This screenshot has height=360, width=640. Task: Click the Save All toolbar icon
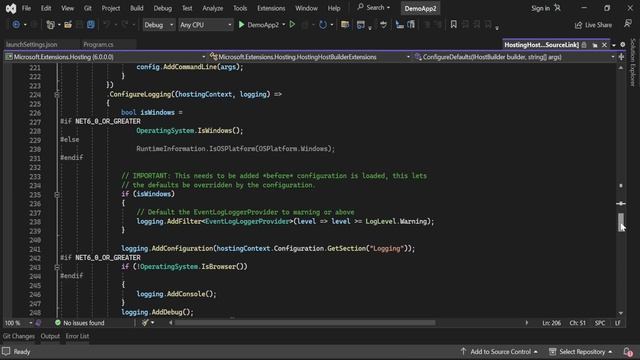[91, 25]
